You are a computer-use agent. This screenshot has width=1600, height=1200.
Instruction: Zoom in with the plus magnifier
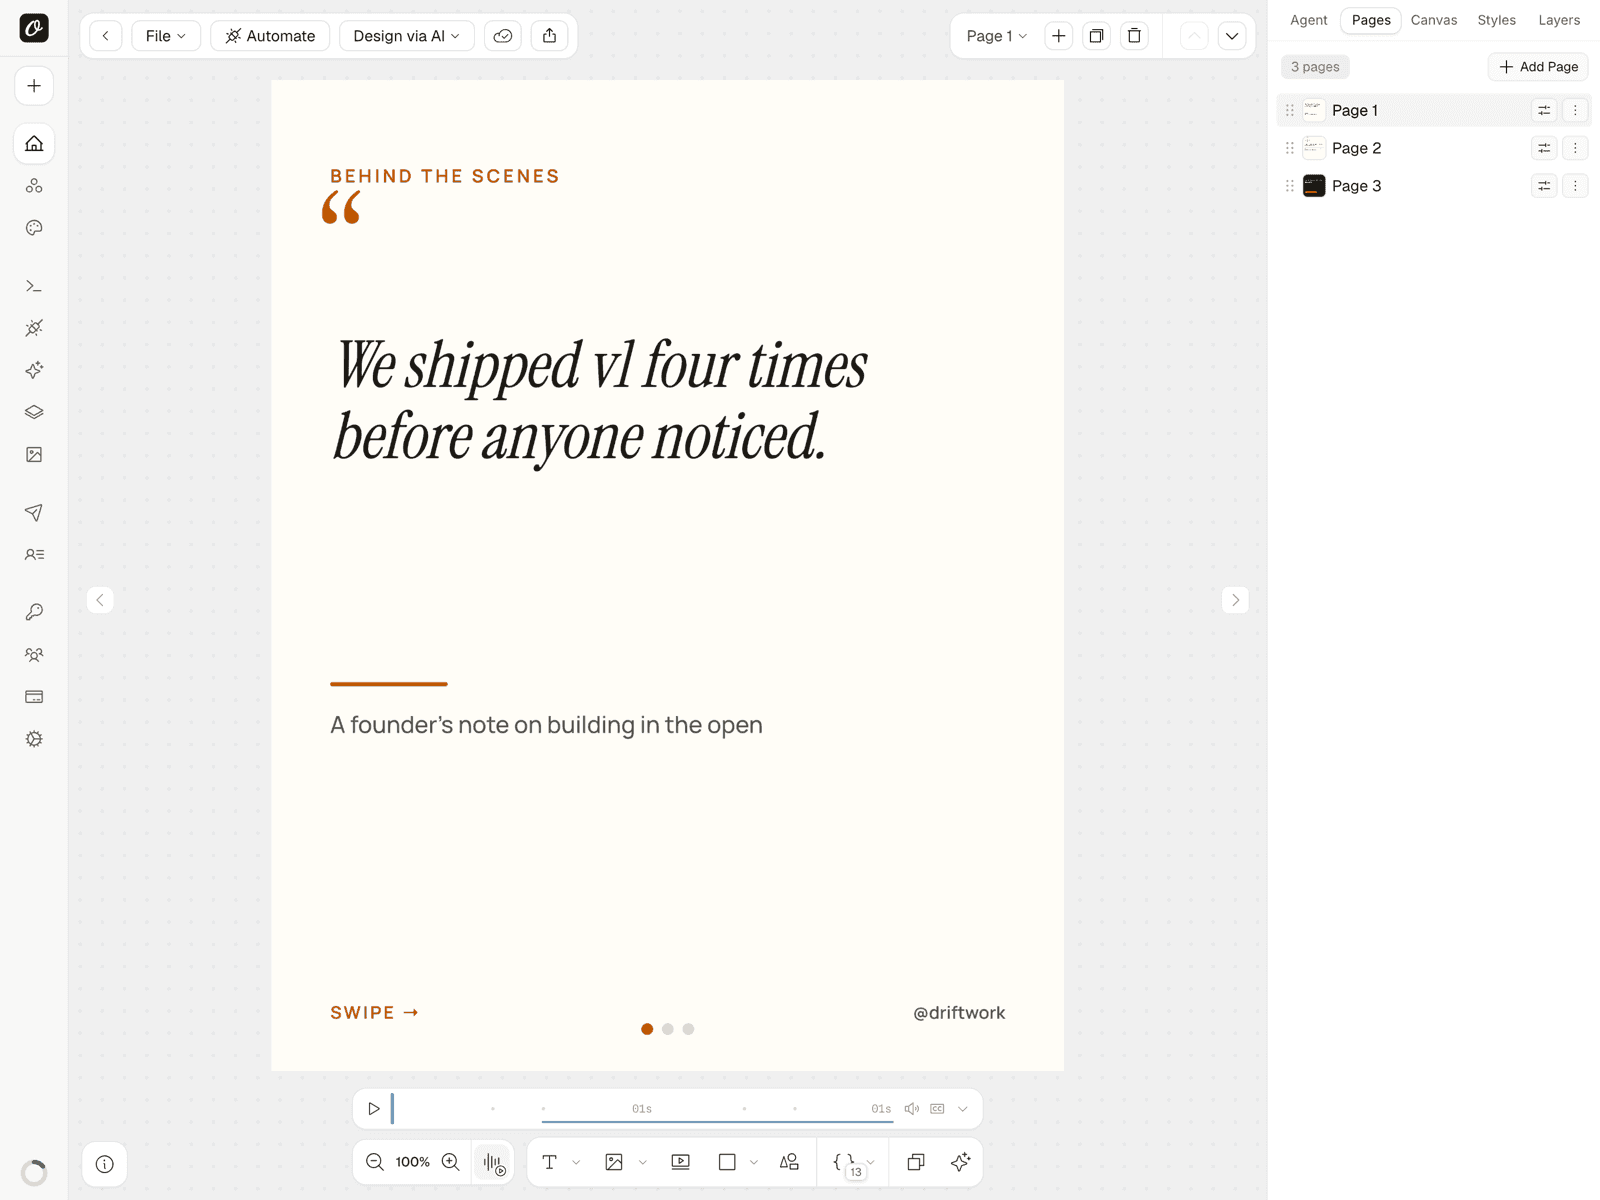(x=451, y=1162)
